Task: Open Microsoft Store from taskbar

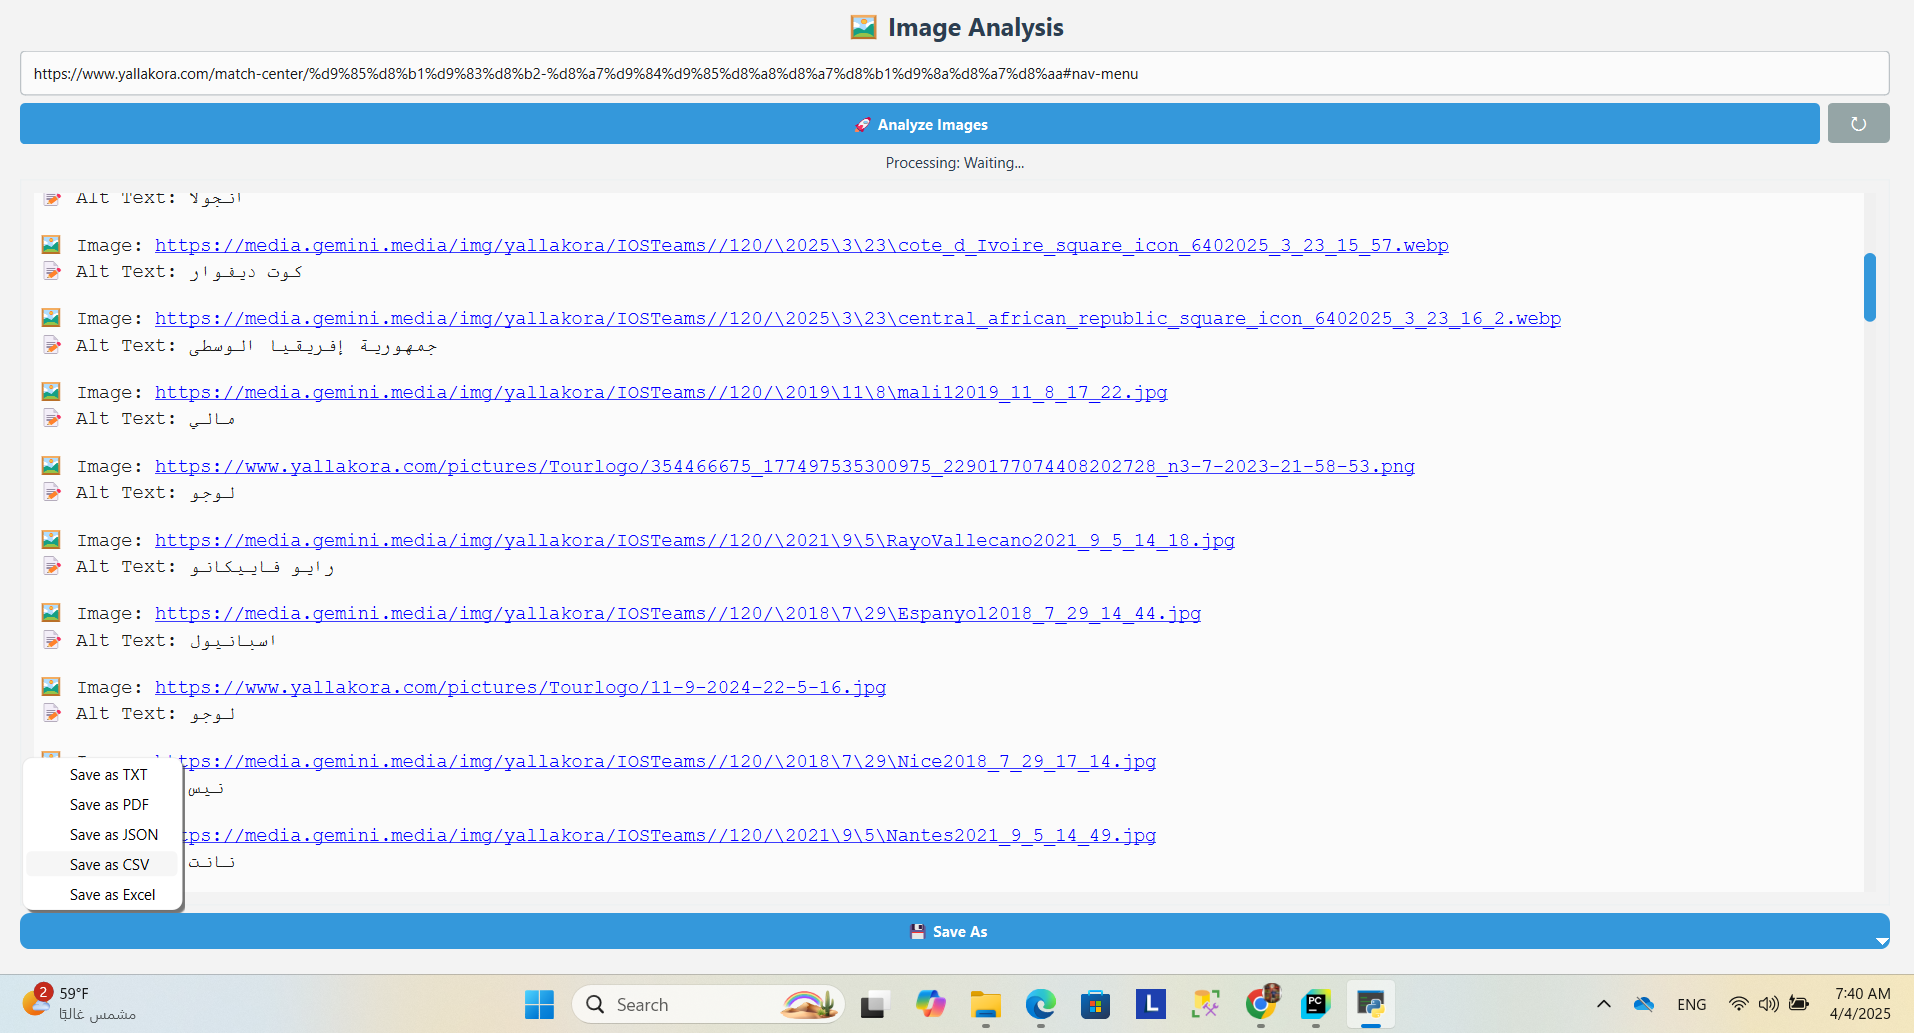Action: click(1095, 1004)
